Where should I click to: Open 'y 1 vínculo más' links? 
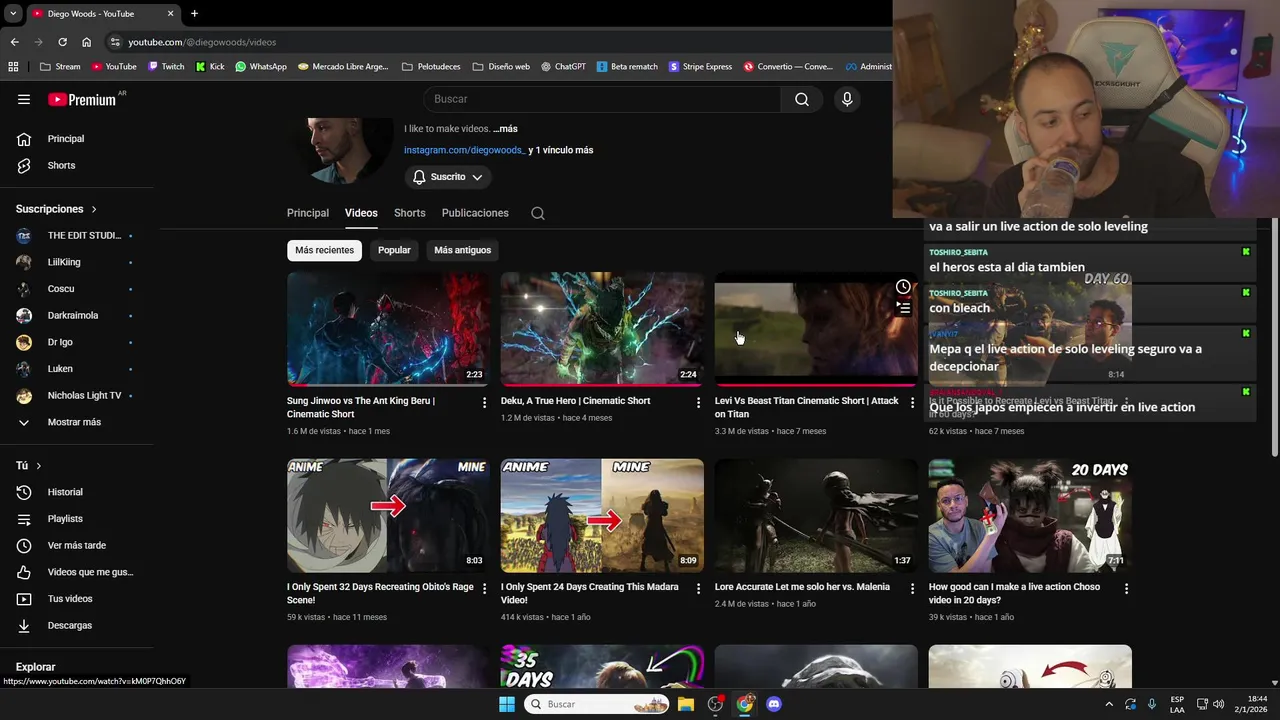(x=561, y=150)
